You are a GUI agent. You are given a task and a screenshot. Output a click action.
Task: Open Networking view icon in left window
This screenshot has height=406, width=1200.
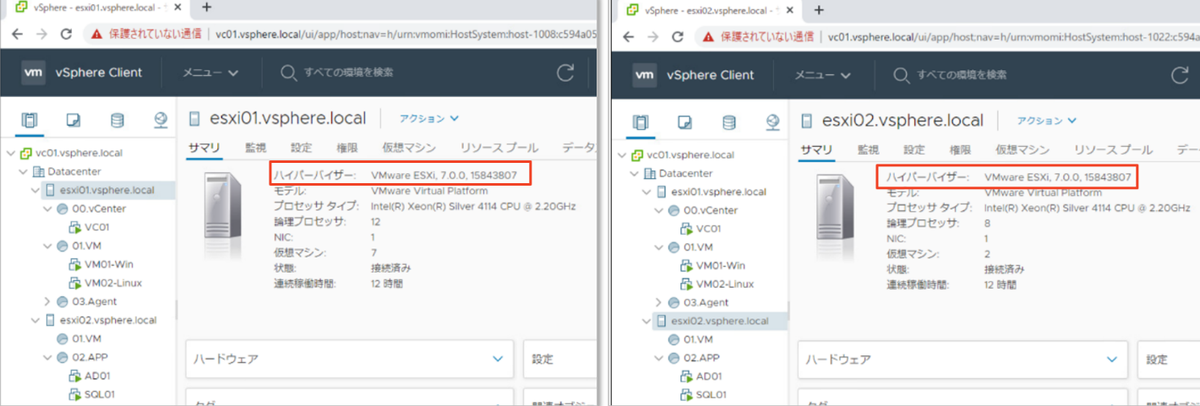[x=161, y=121]
